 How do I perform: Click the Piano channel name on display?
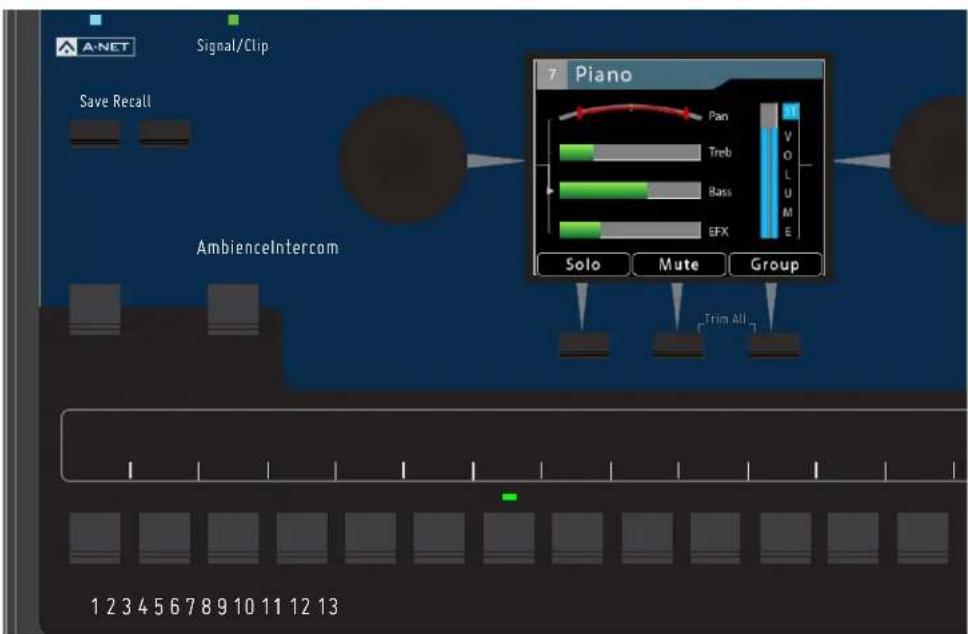[x=603, y=75]
